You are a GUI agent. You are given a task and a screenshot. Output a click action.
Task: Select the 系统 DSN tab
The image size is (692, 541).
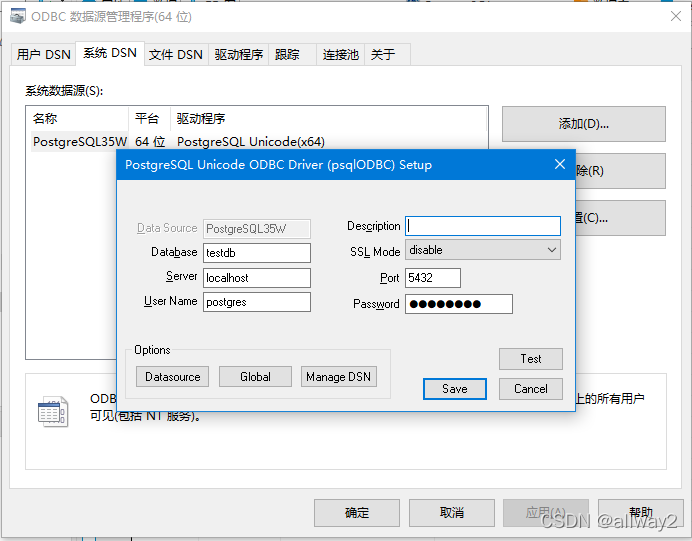(110, 53)
